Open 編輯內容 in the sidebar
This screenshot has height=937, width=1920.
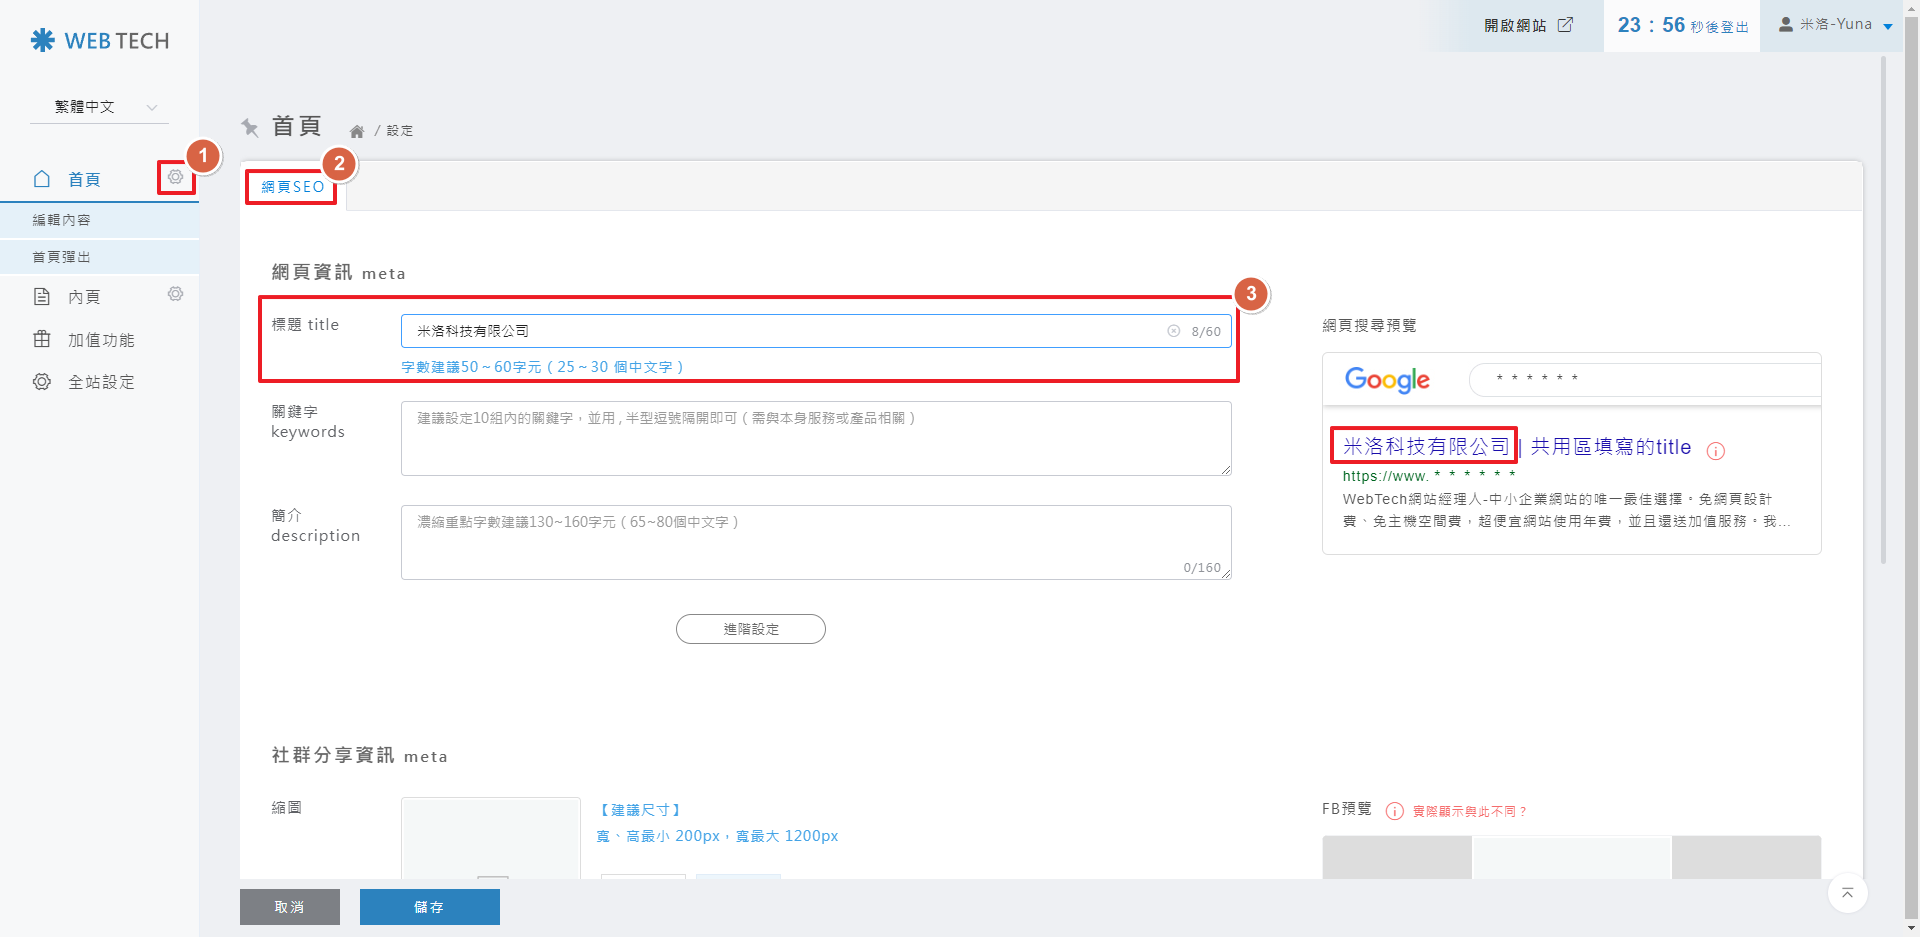pos(62,220)
